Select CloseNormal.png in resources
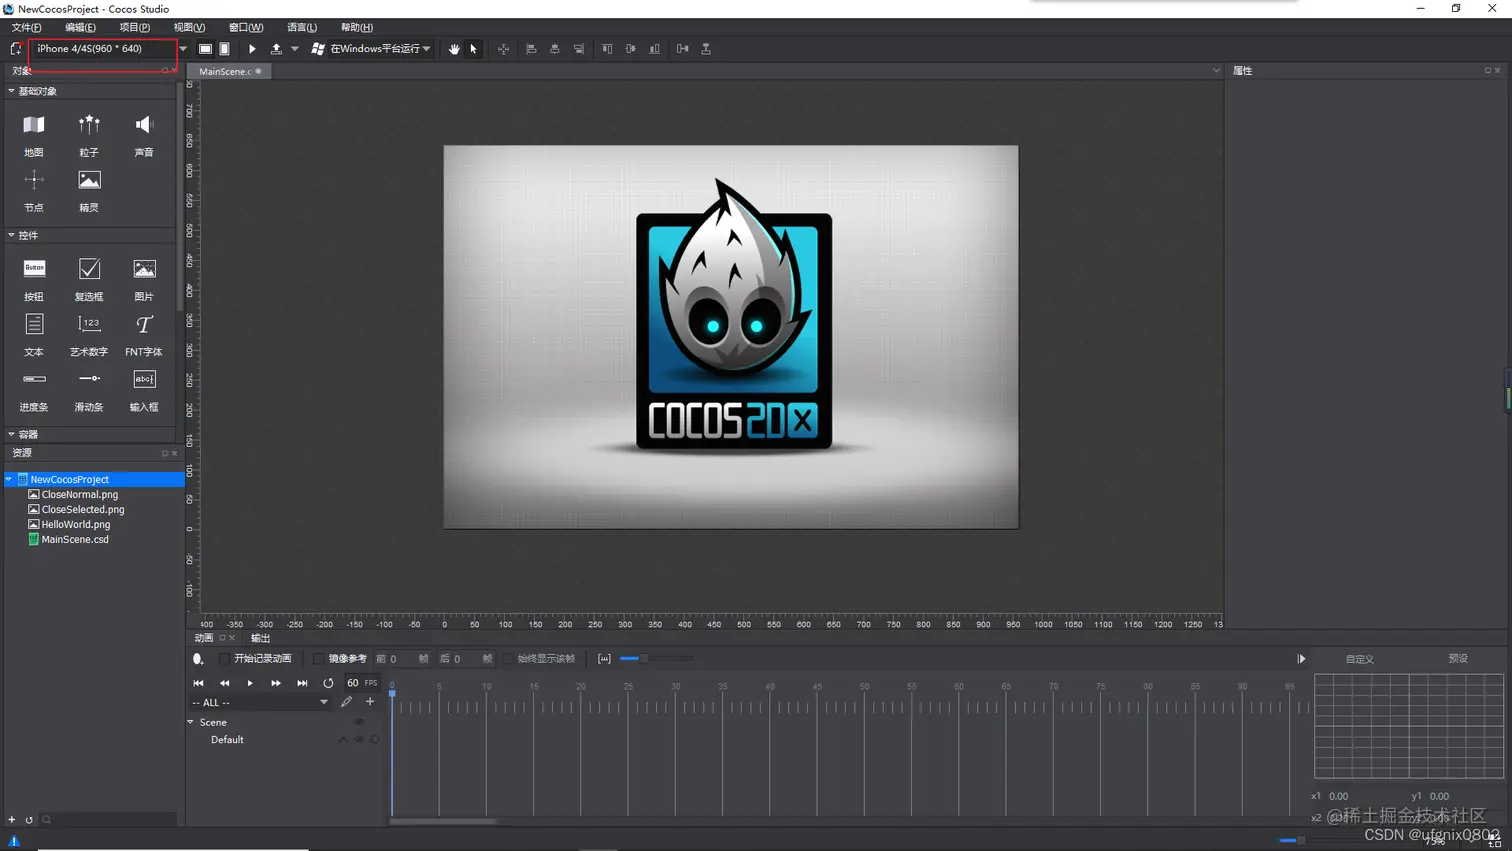Screen dimensions: 1512x851 [80, 494]
